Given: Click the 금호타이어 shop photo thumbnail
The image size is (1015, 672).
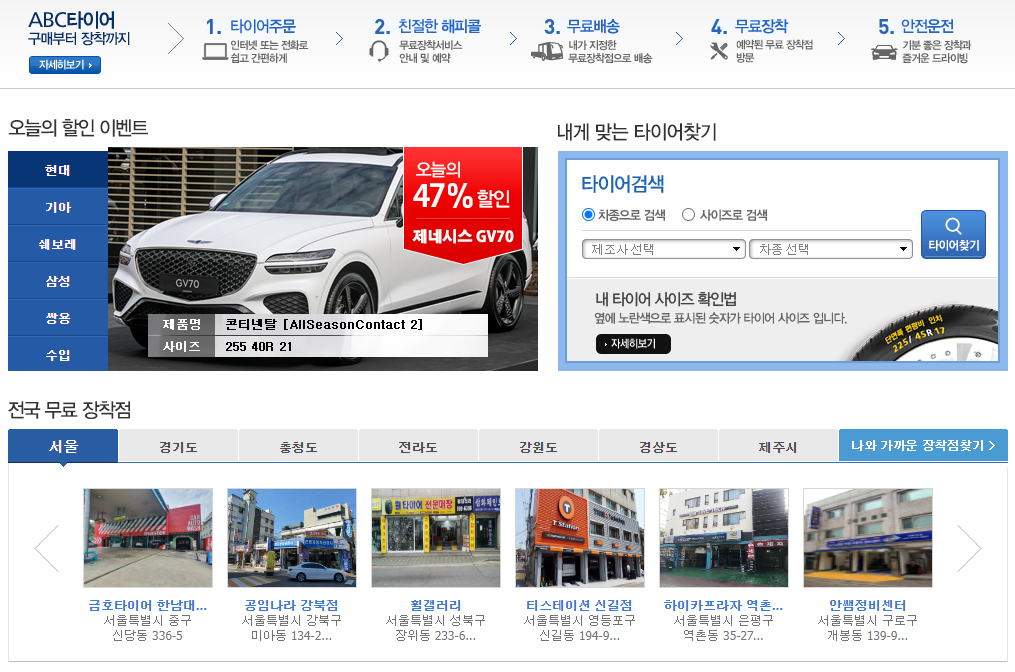Looking at the screenshot, I should click(x=148, y=538).
